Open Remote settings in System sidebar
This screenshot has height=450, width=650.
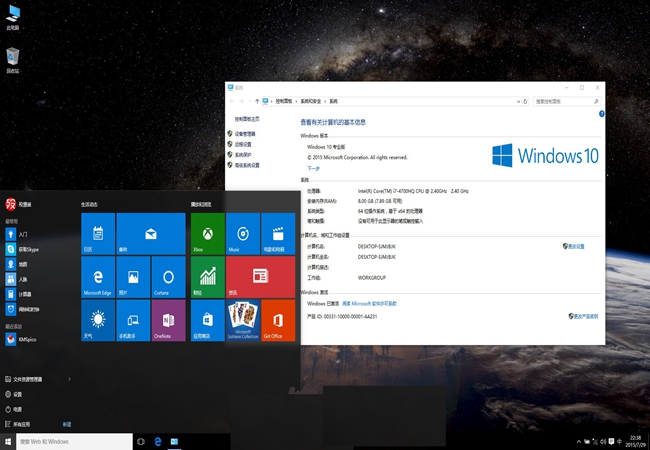243,144
